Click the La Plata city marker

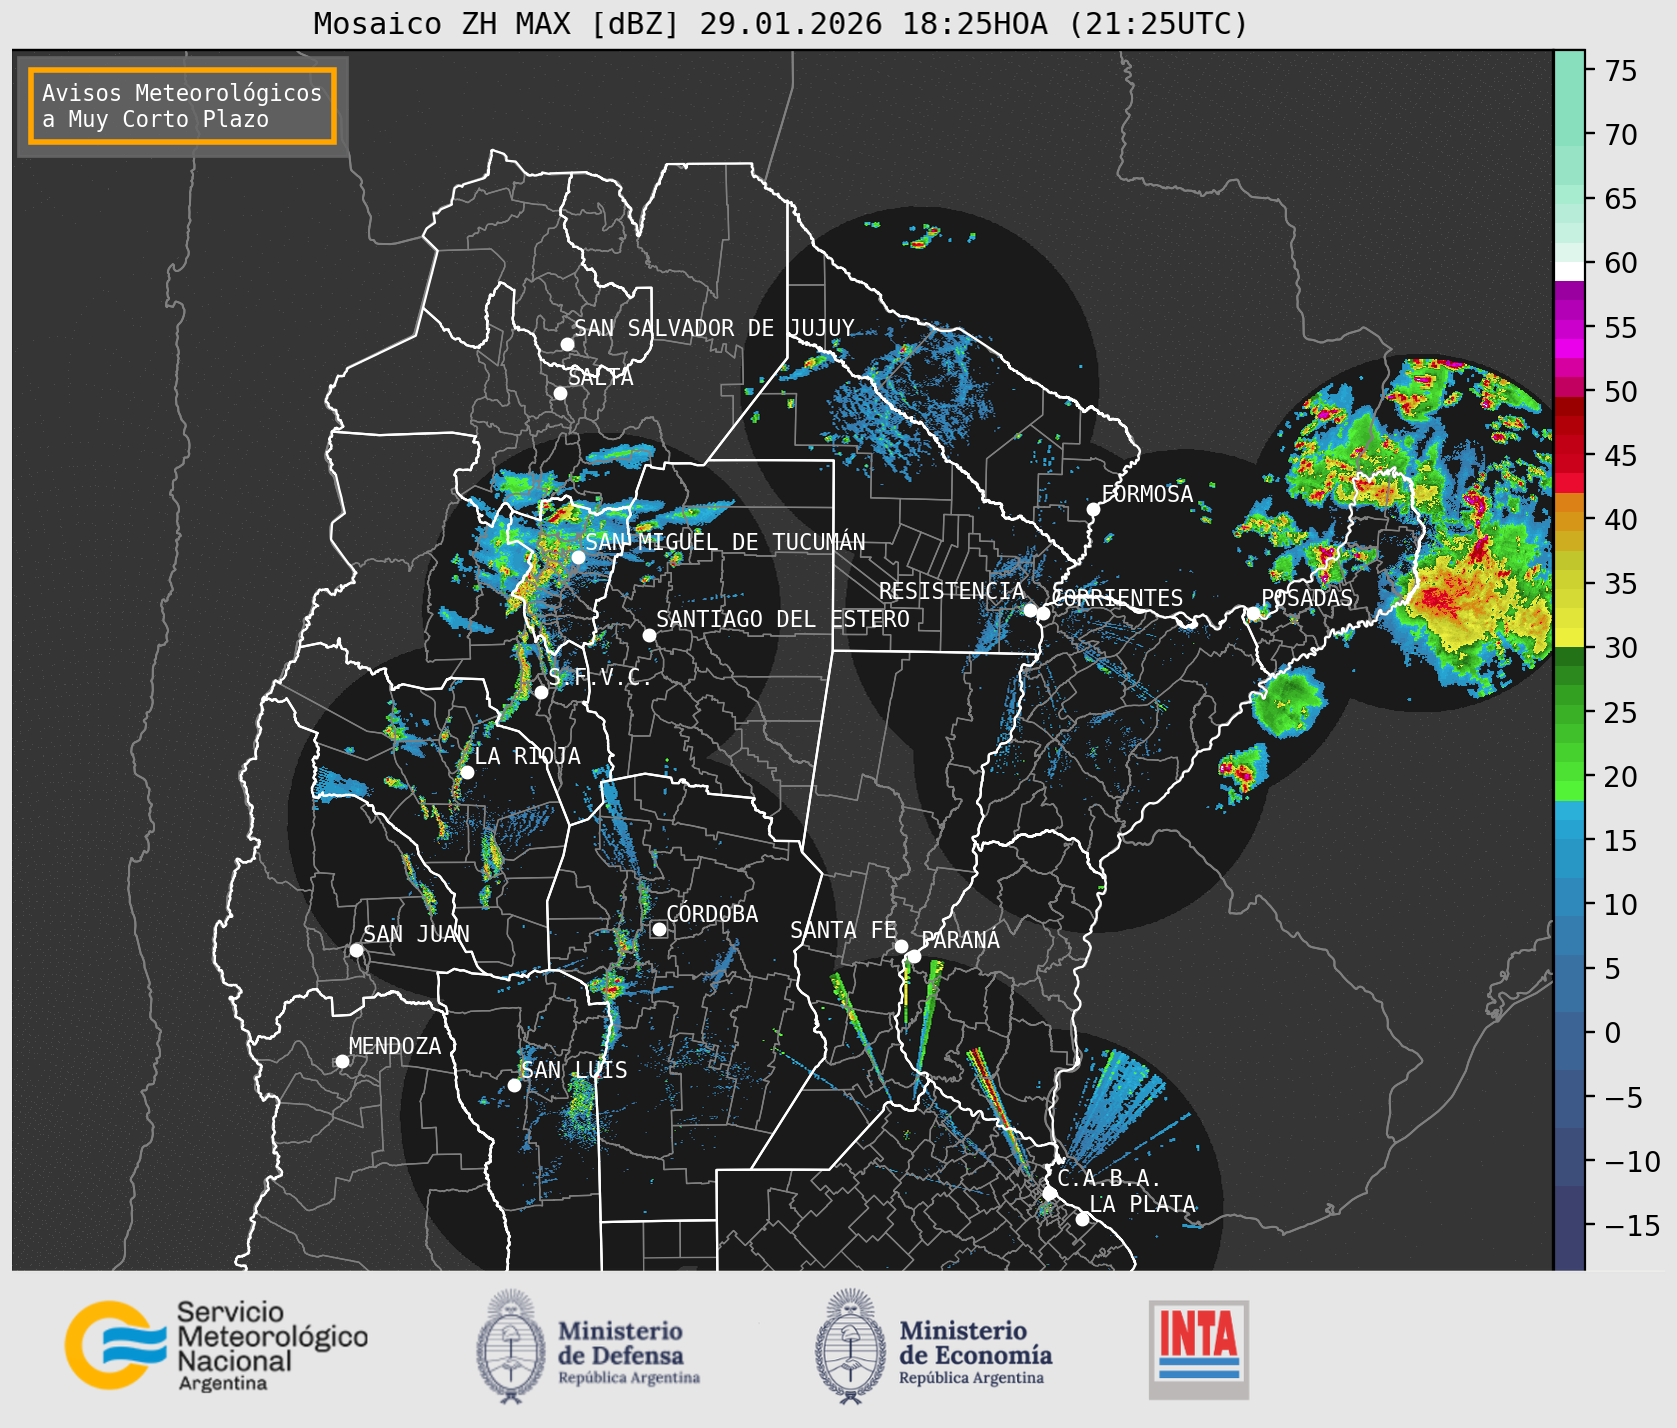1082,1218
